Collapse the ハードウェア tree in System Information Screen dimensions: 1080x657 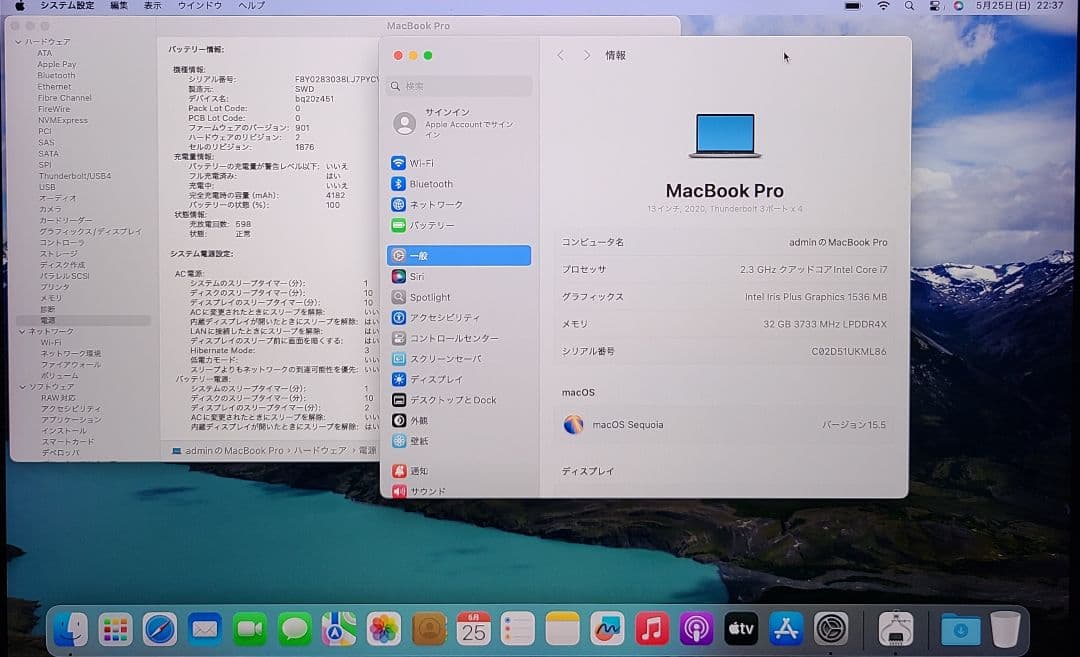tap(19, 42)
